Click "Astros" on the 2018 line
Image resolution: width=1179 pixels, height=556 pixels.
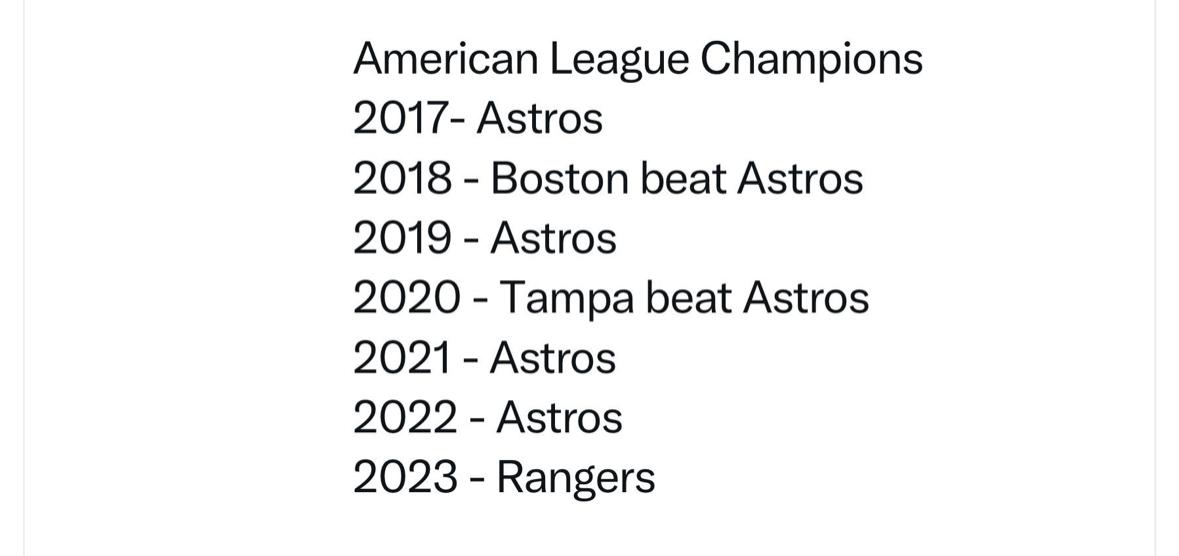point(799,179)
